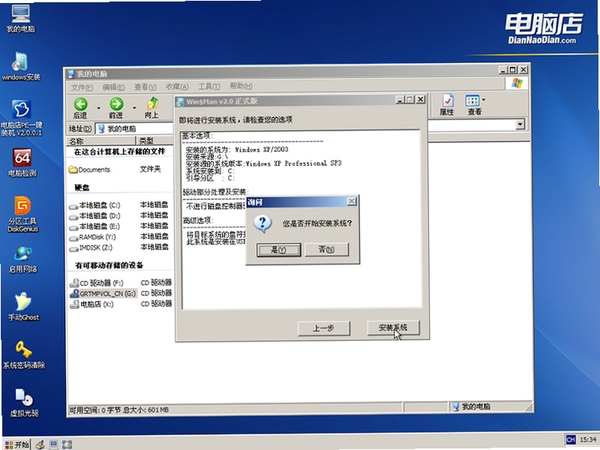Select 本地磁盘 (C:) drive
The width and height of the screenshot is (600, 450).
(x=95, y=205)
